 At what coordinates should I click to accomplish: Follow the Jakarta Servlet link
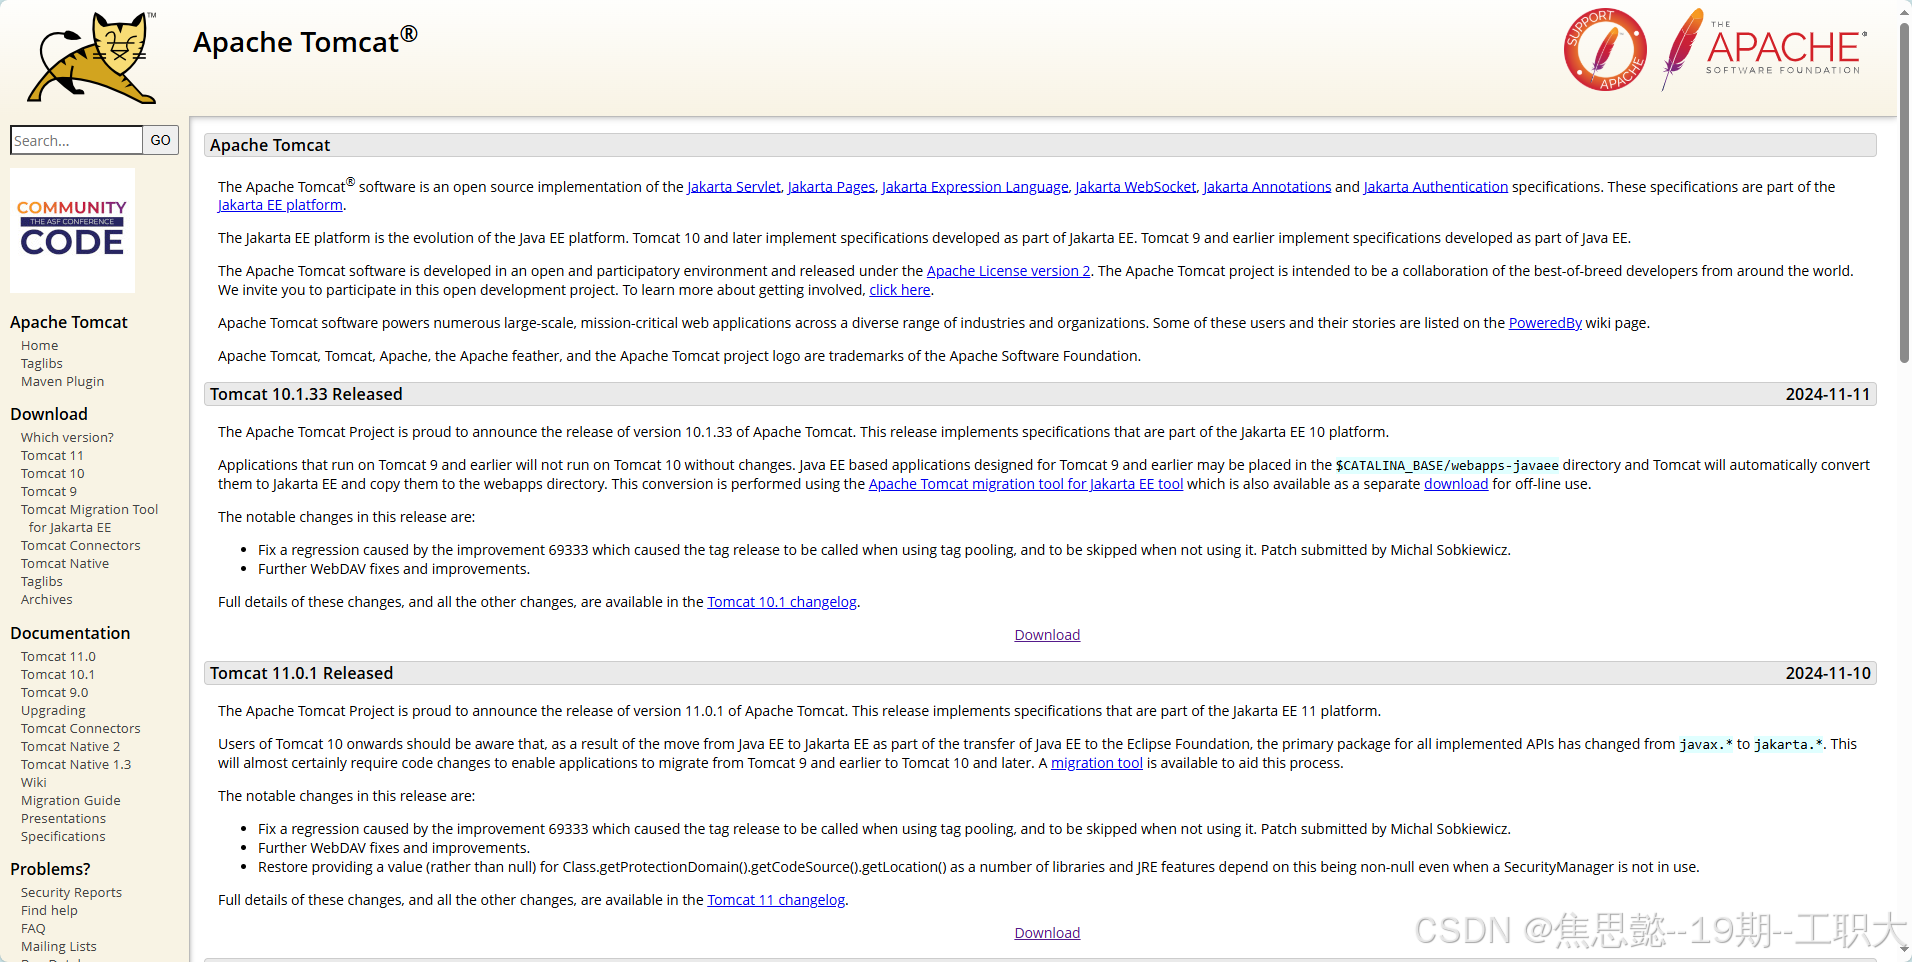pos(734,186)
